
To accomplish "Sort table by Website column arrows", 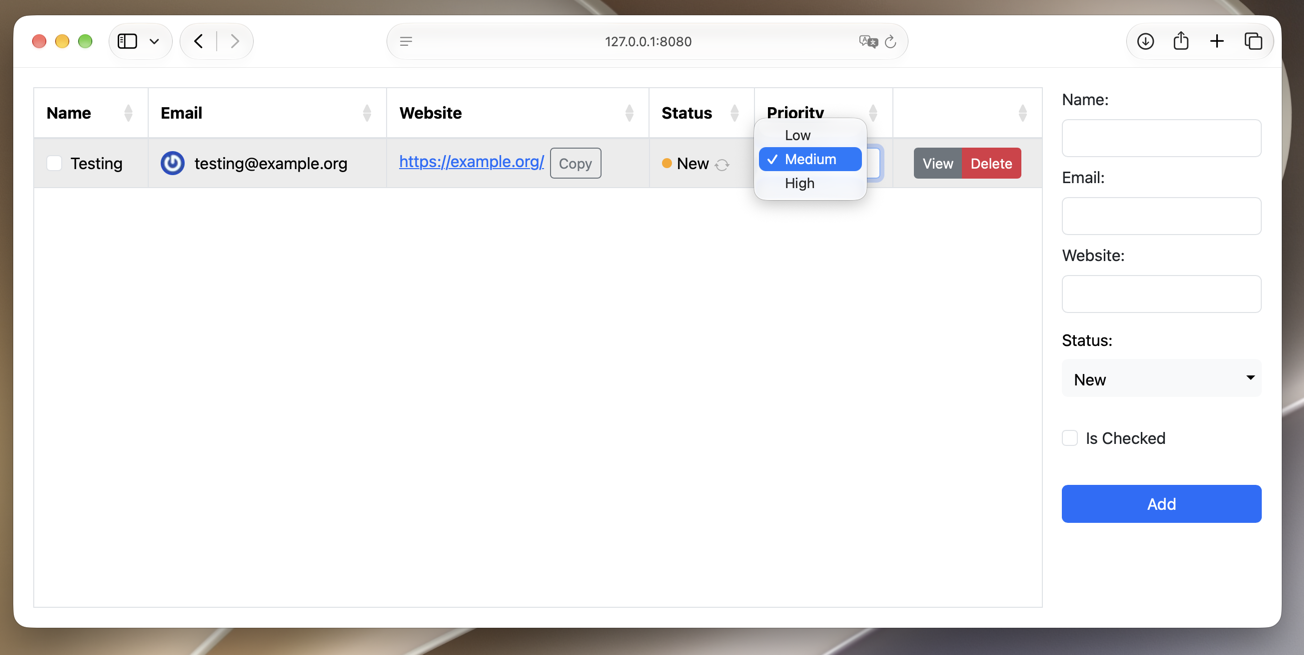I will click(x=629, y=113).
